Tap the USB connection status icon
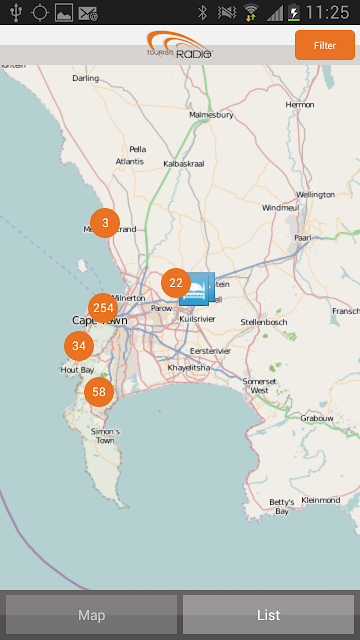The image size is (360, 640). 16,12
